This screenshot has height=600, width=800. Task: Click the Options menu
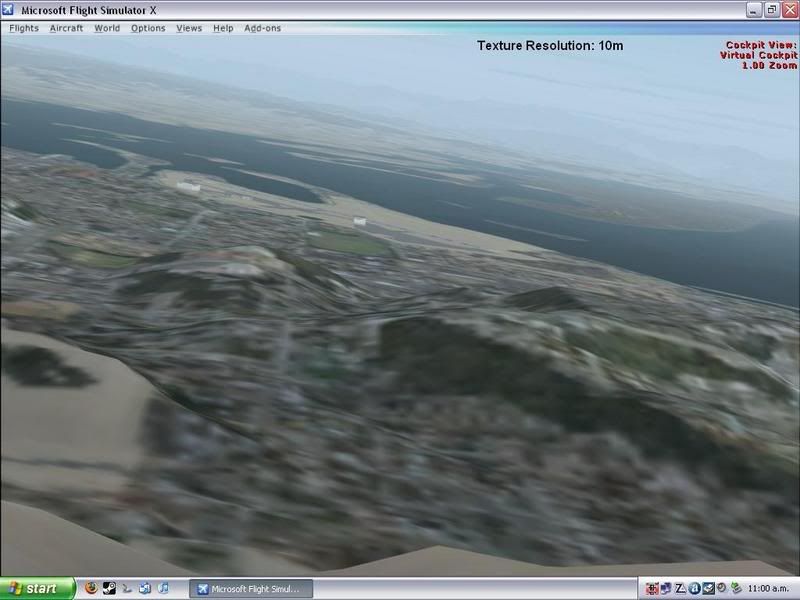[x=148, y=28]
